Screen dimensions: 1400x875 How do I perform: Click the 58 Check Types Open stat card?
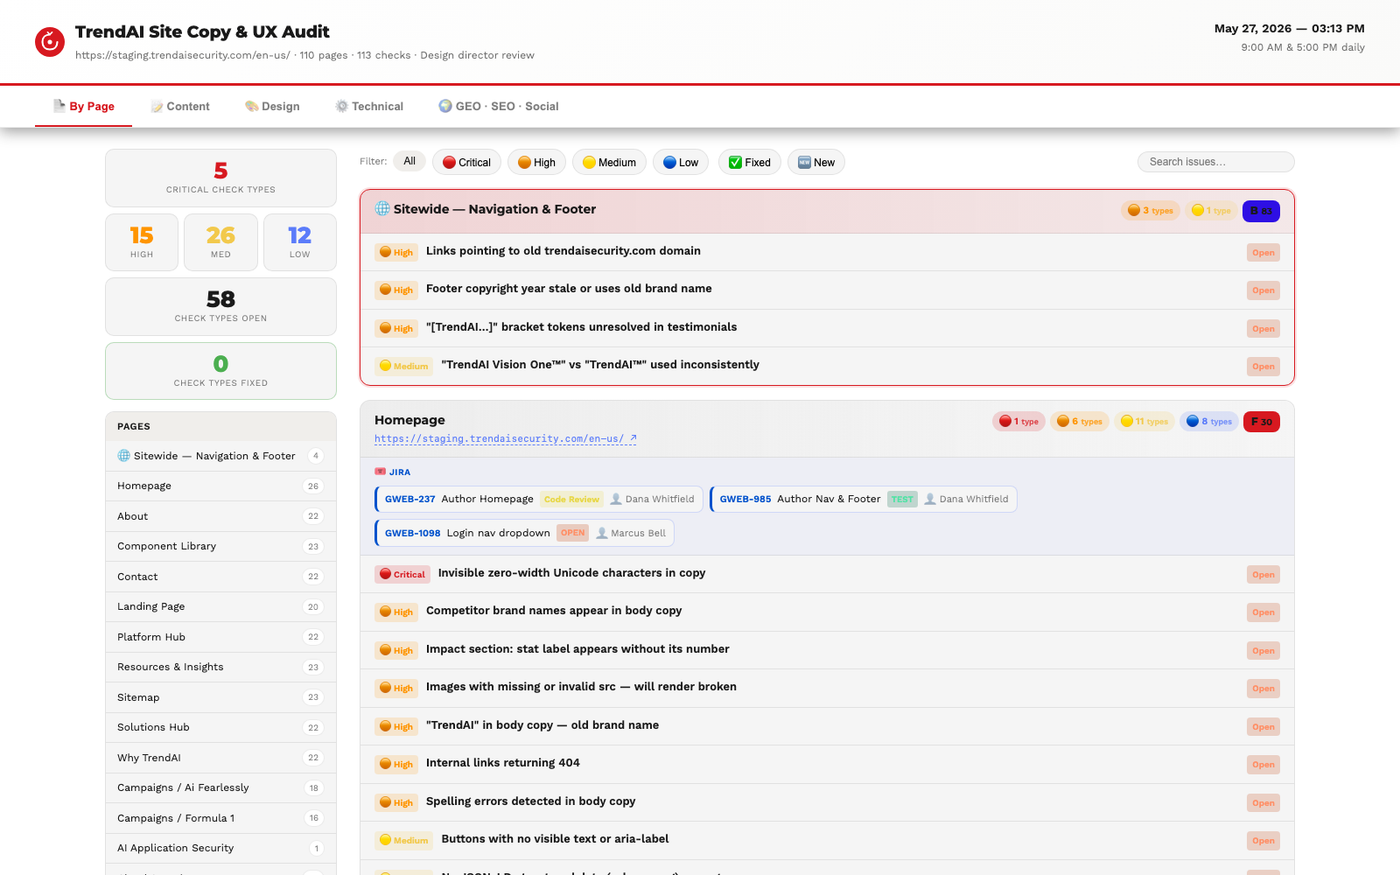pos(220,306)
